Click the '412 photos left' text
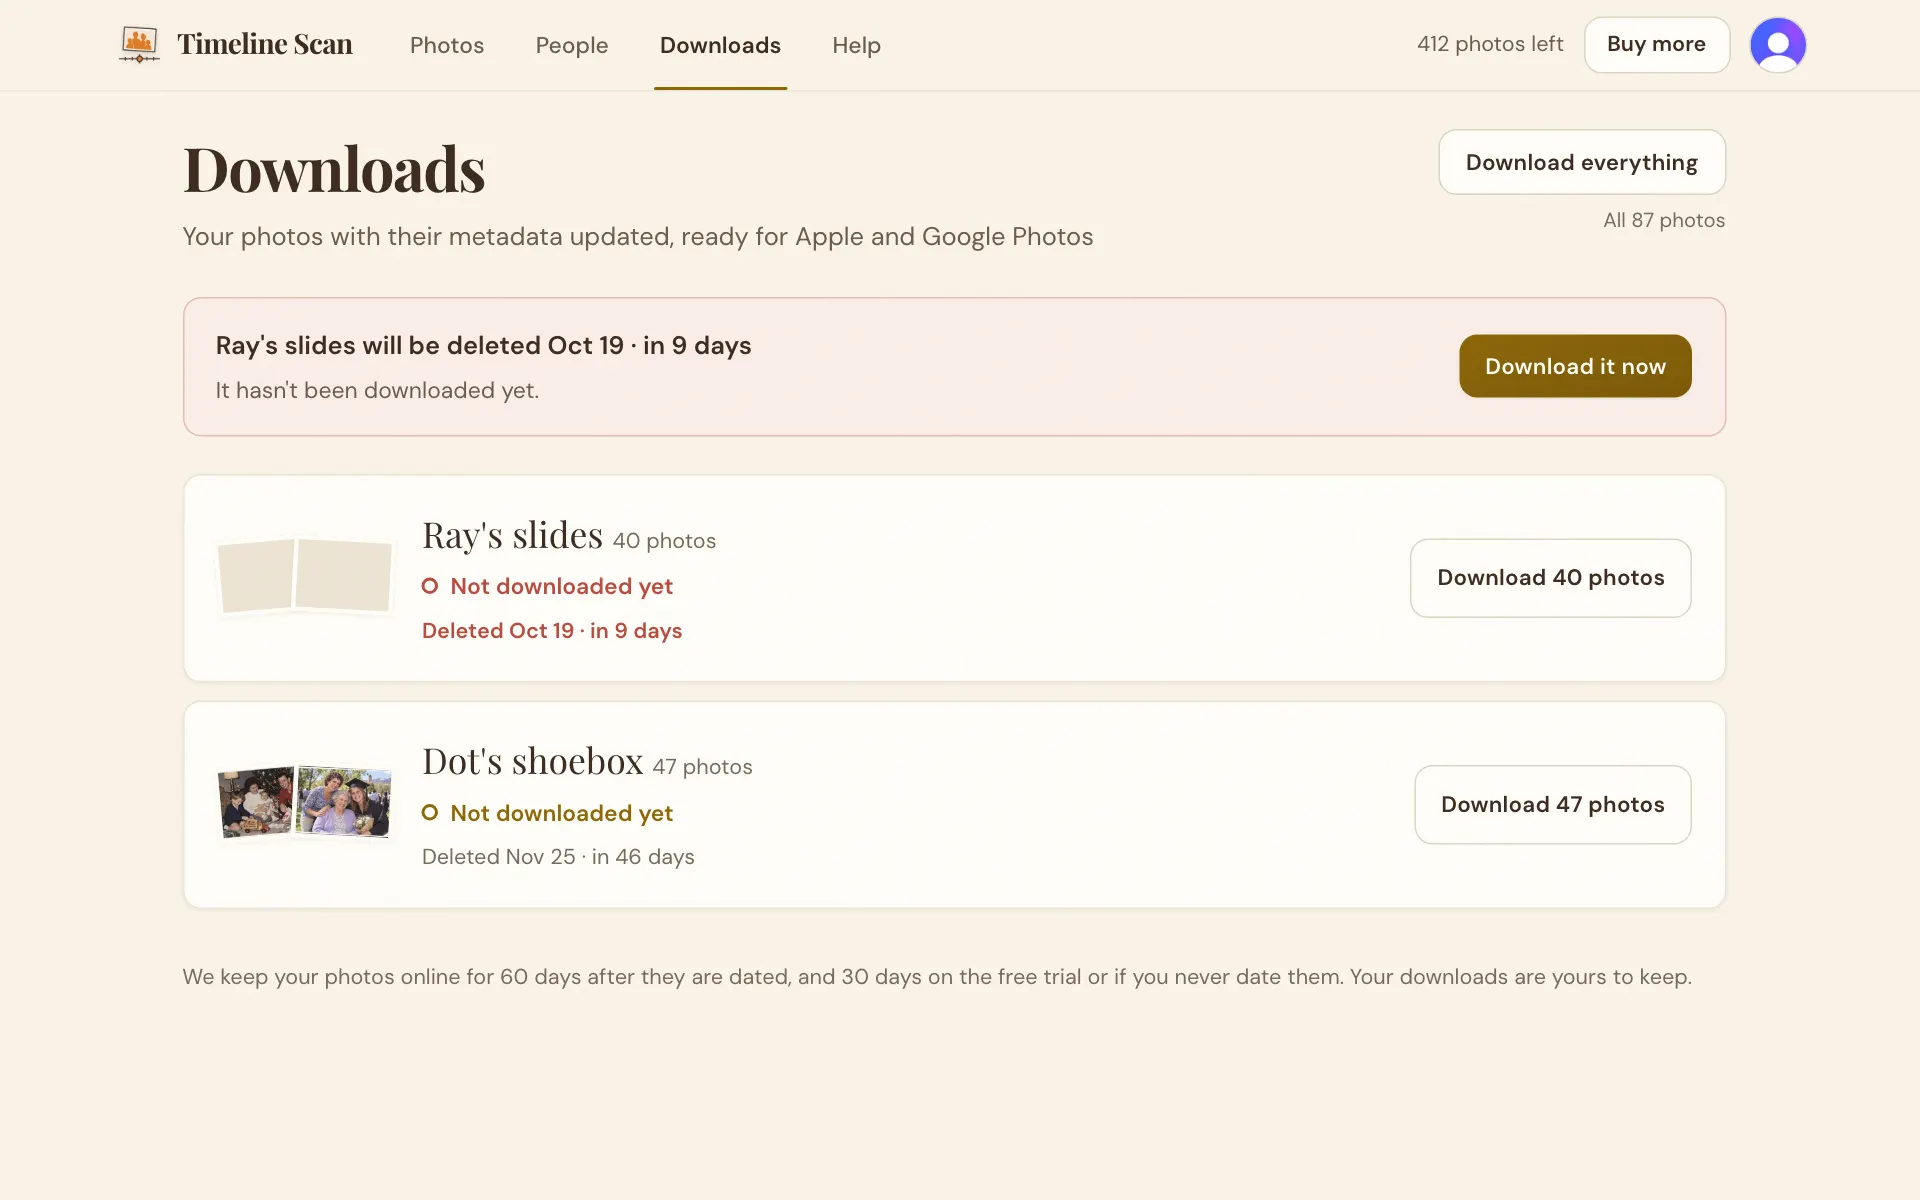Screen dimensions: 1920x1200 [x=1489, y=44]
